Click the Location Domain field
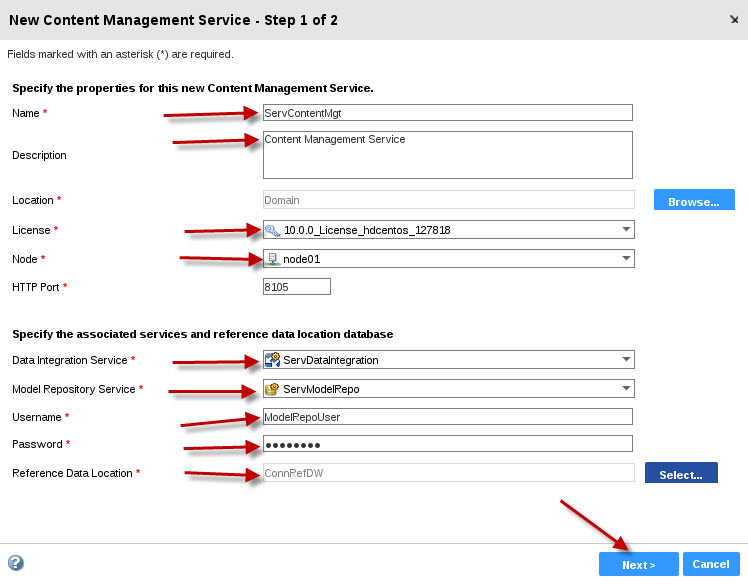The width and height of the screenshot is (748, 588). coord(449,200)
